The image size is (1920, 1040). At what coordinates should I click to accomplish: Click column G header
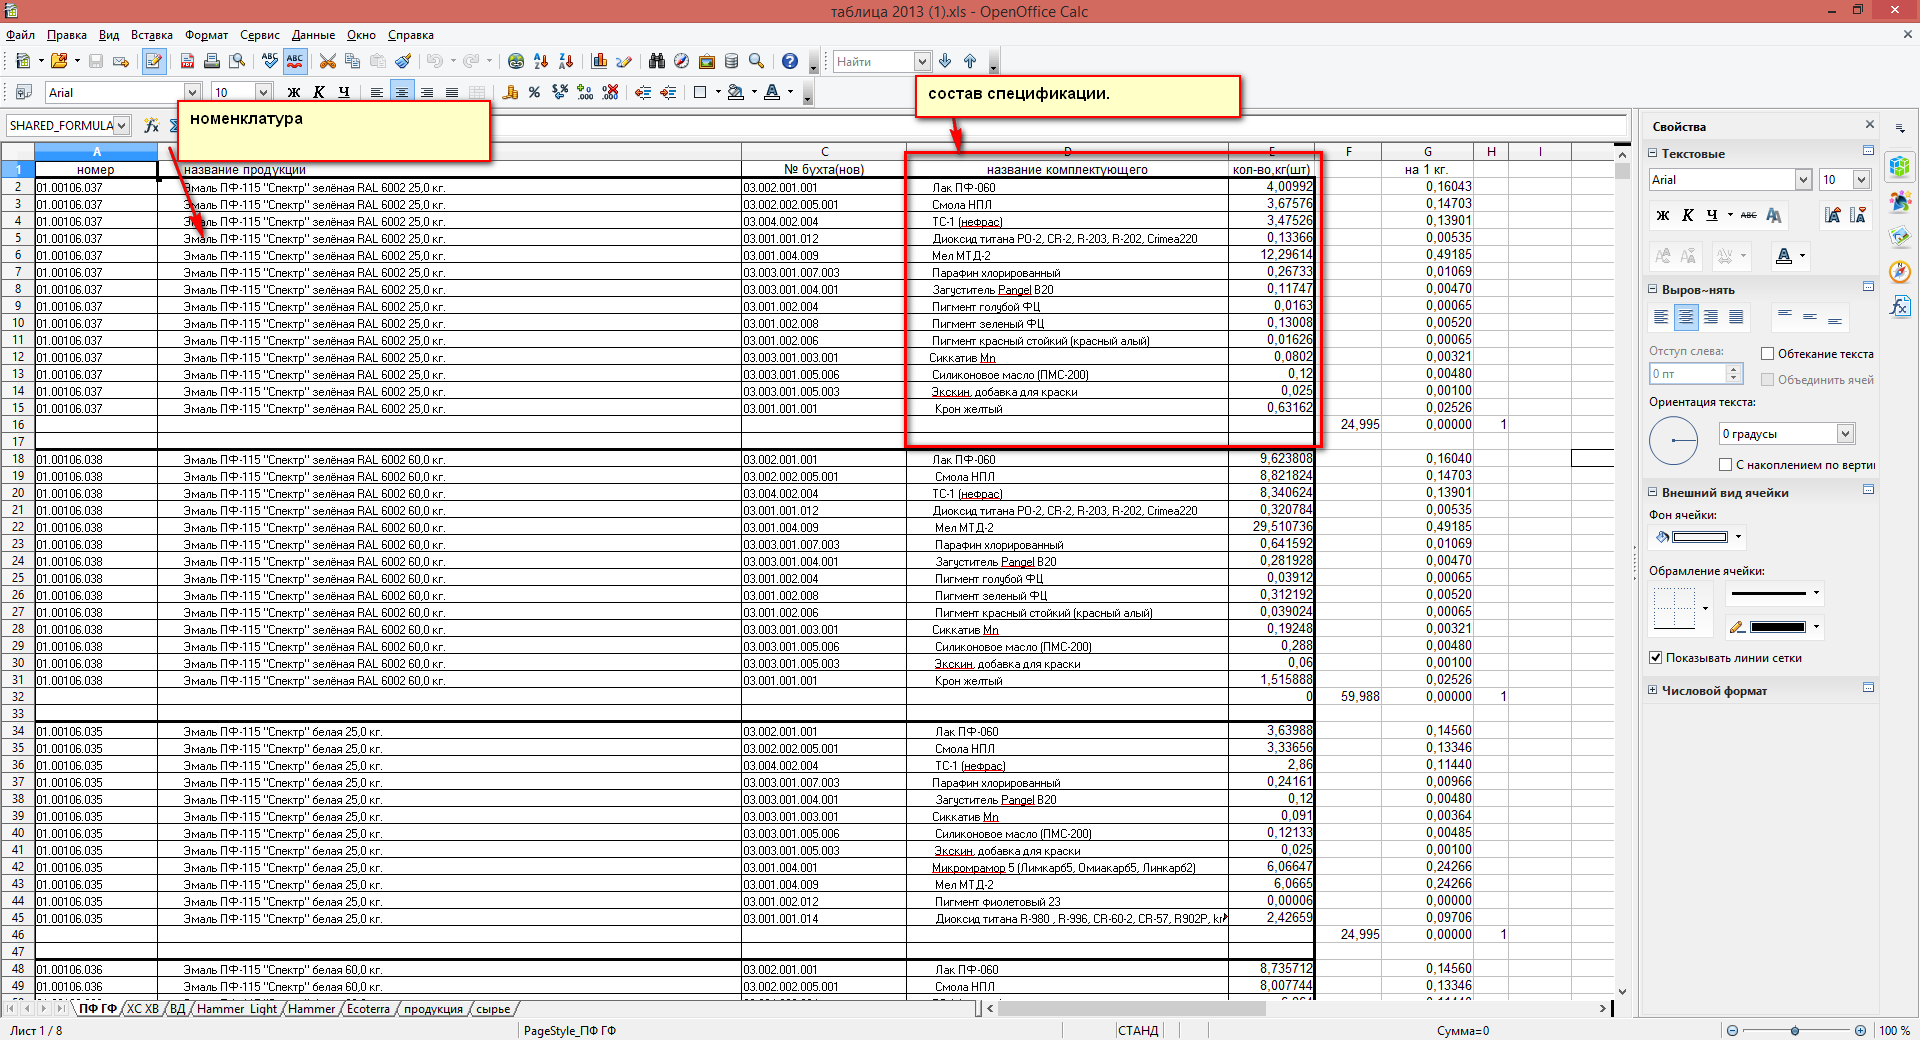1427,152
